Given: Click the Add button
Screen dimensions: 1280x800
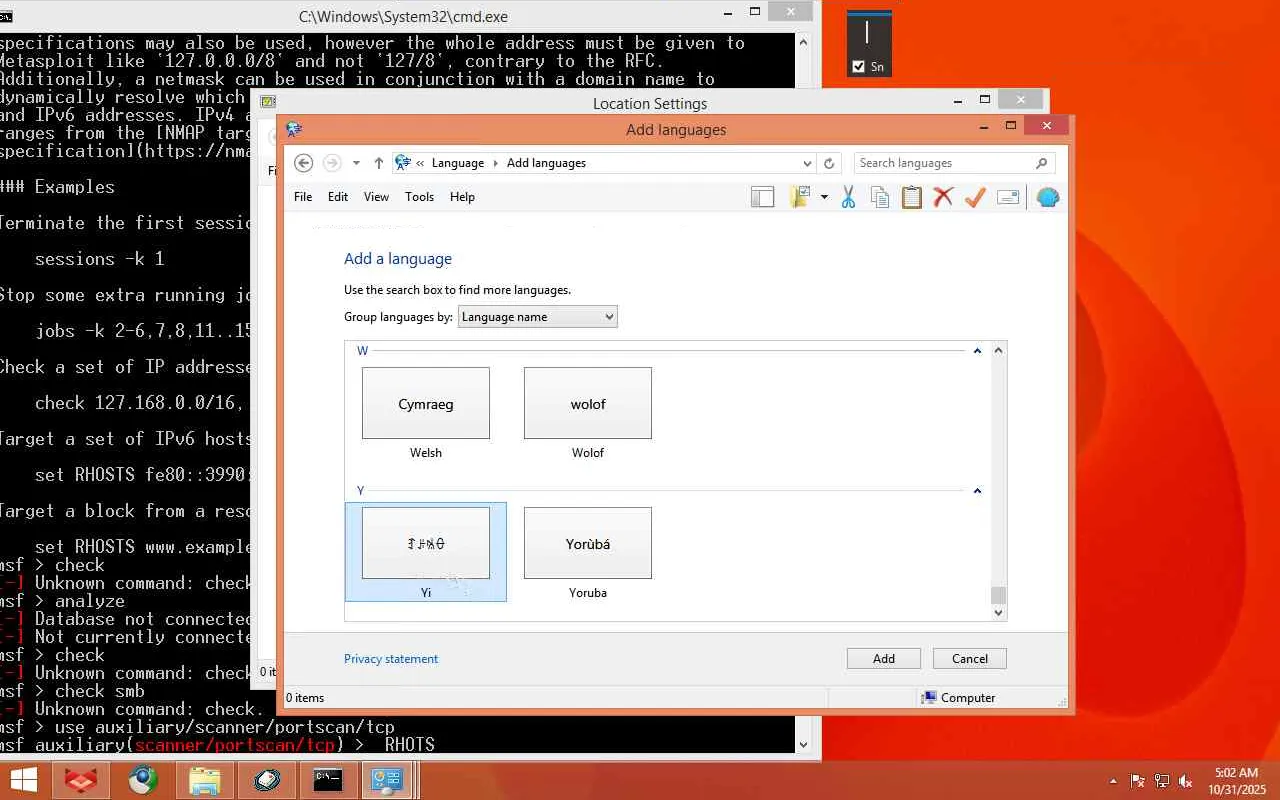Looking at the screenshot, I should tap(884, 659).
